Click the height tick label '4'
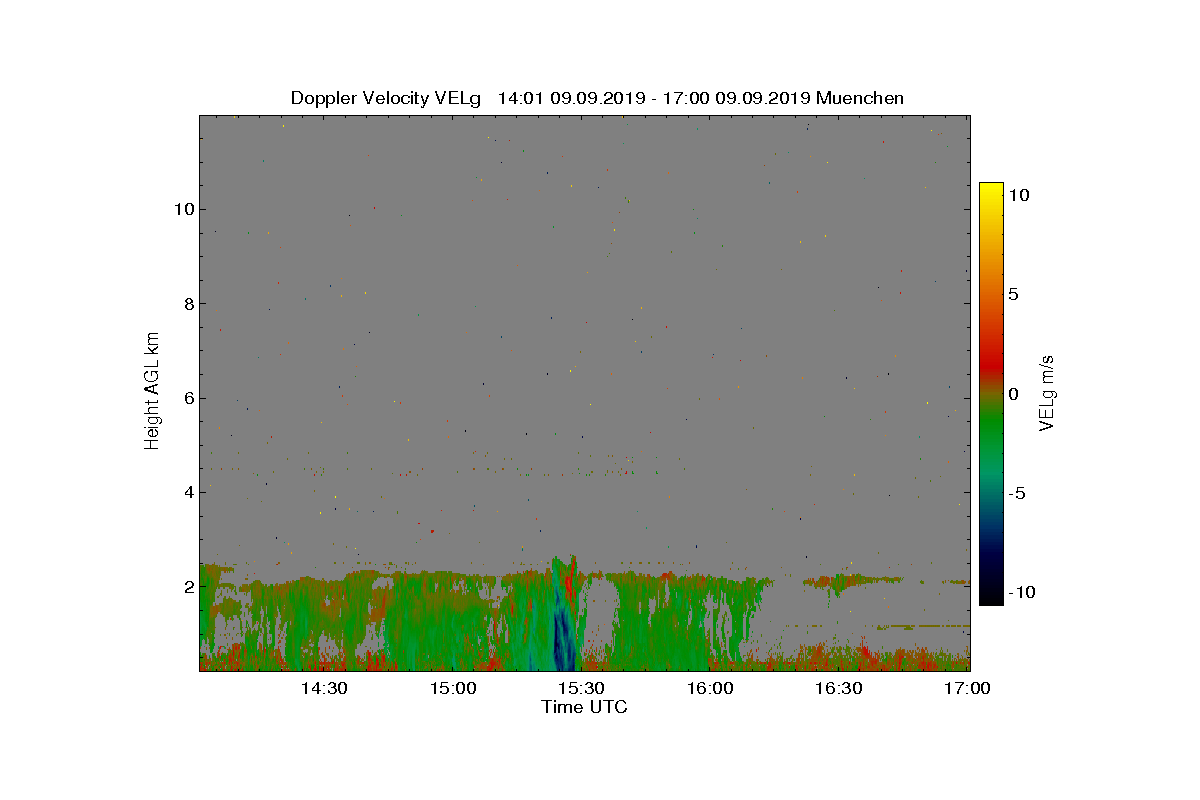Screen dimensions: 1200x800 pos(187,492)
